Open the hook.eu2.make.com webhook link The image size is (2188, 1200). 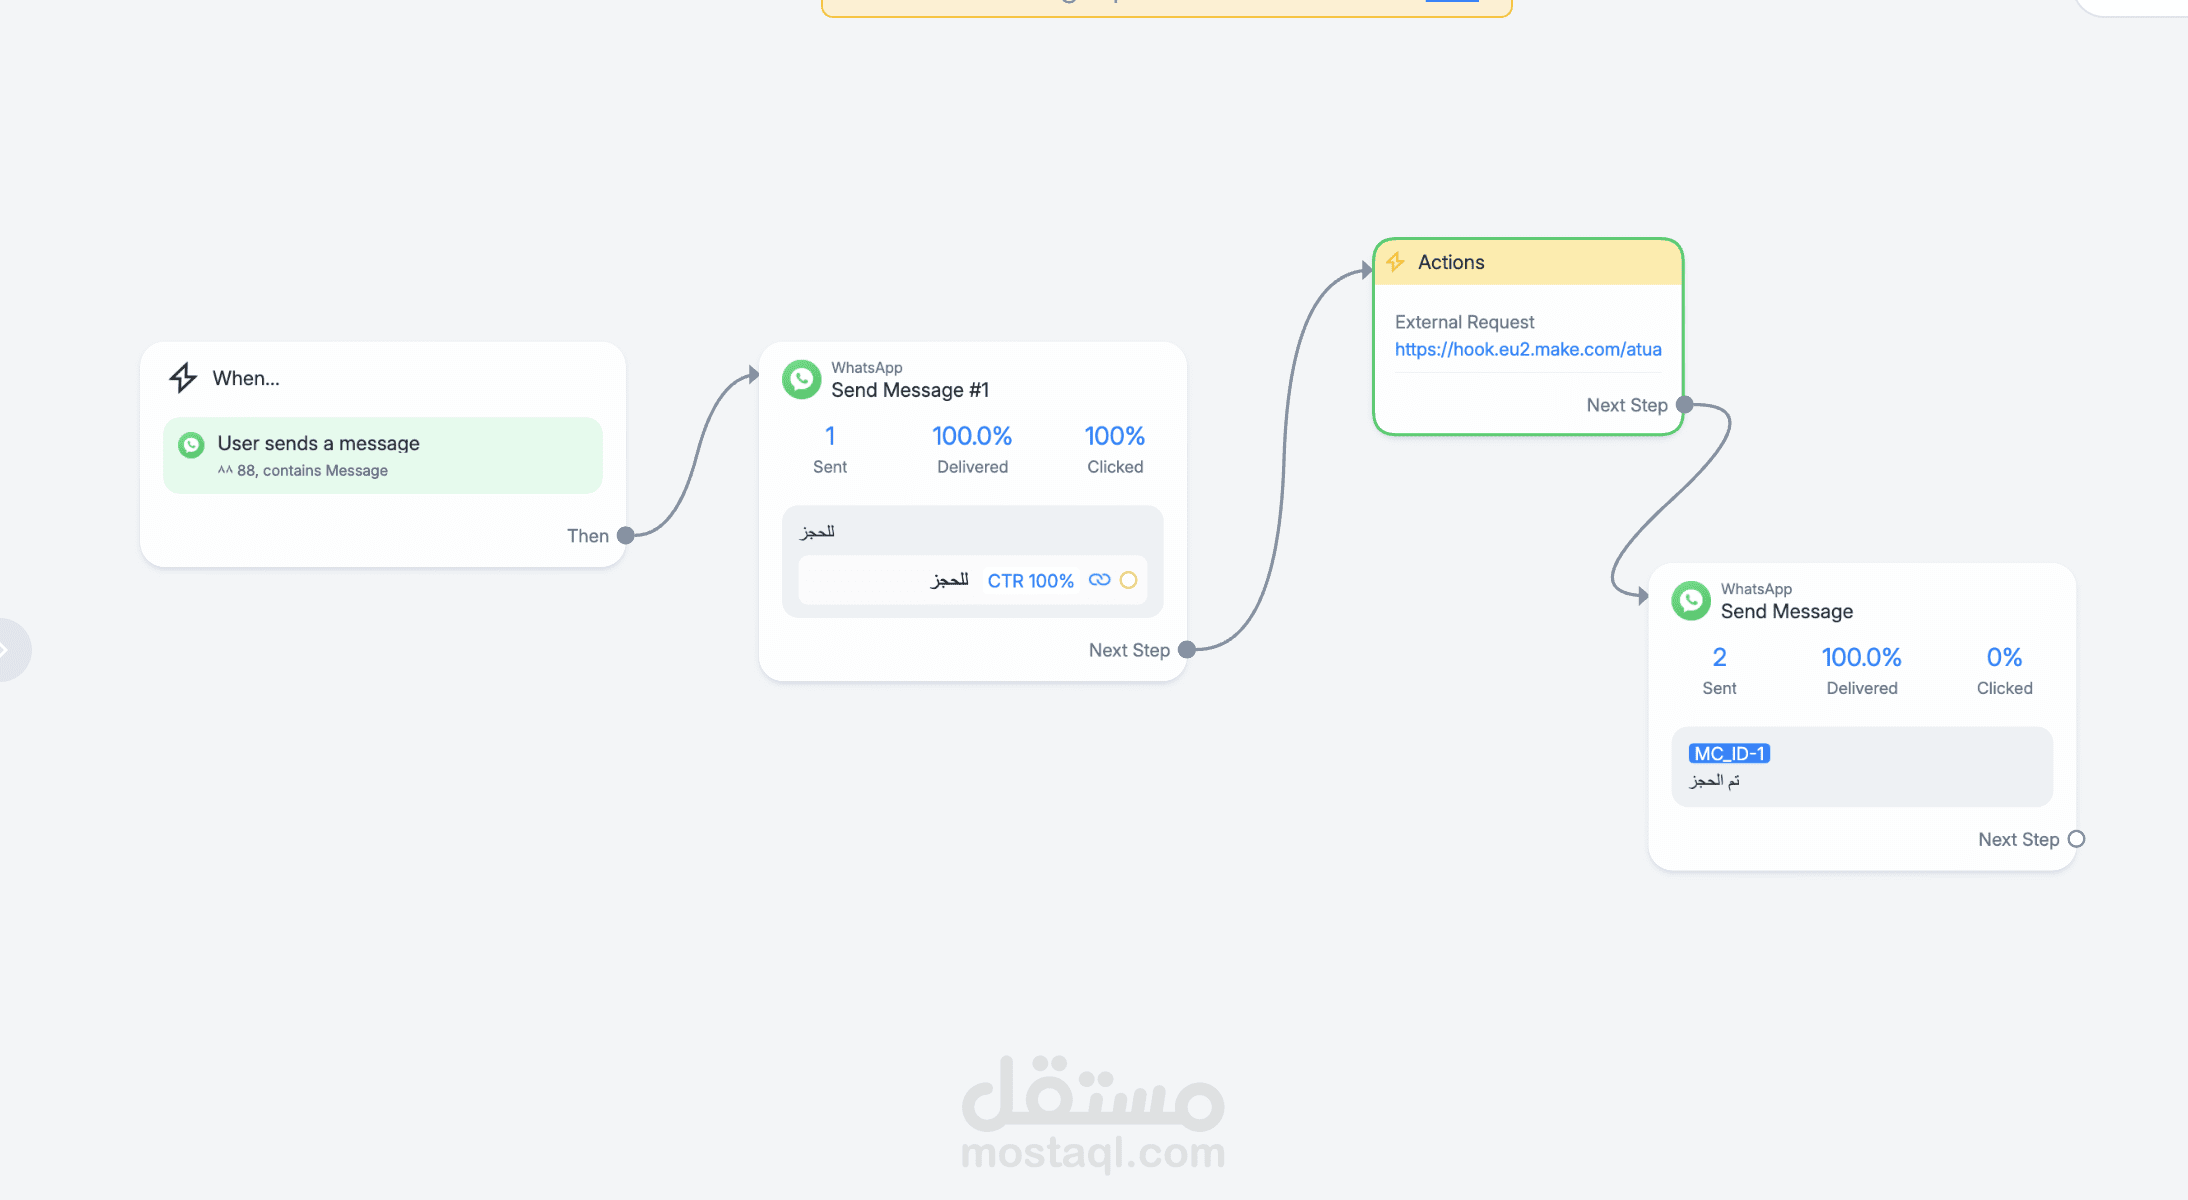(1527, 349)
